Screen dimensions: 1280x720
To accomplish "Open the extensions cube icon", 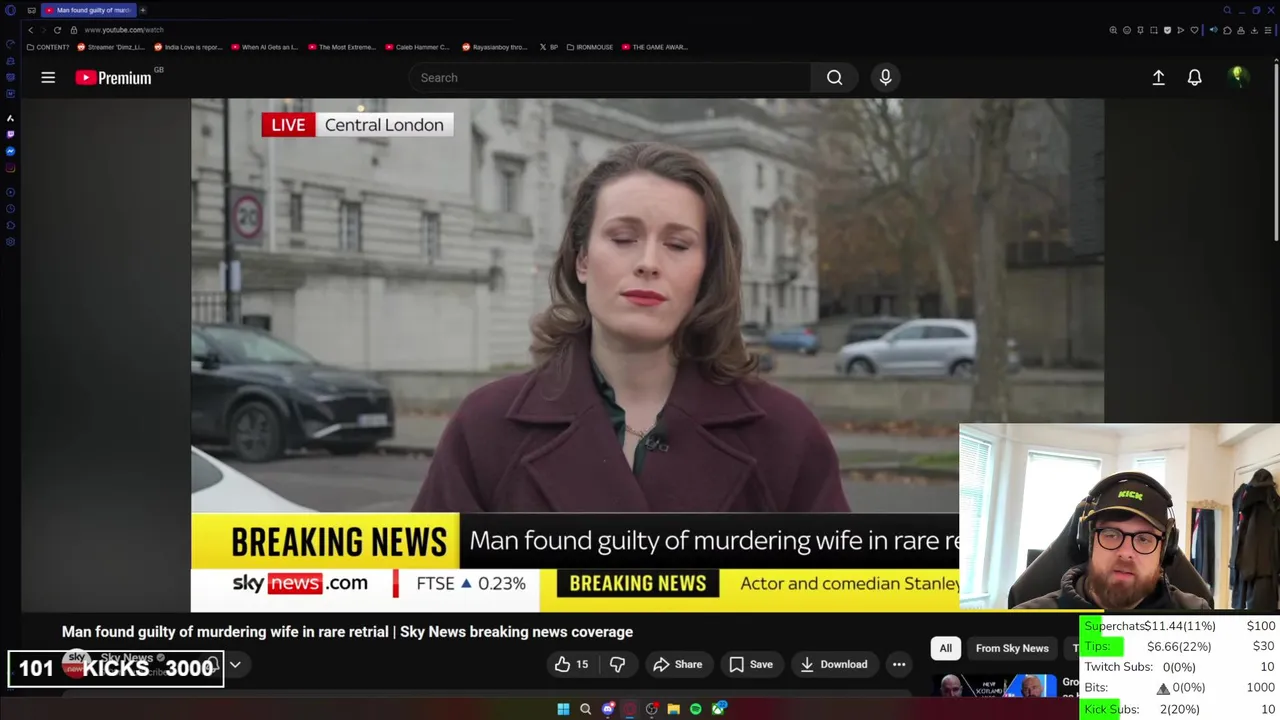I will 1227,30.
